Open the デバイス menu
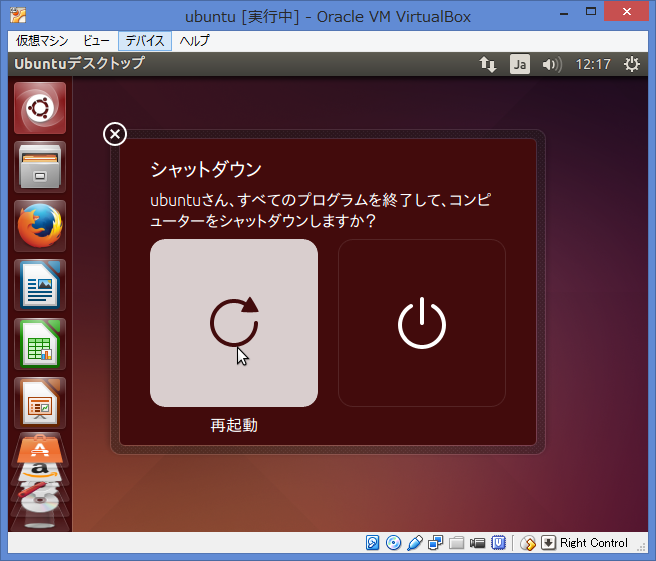The height and width of the screenshot is (561, 656). [145, 41]
